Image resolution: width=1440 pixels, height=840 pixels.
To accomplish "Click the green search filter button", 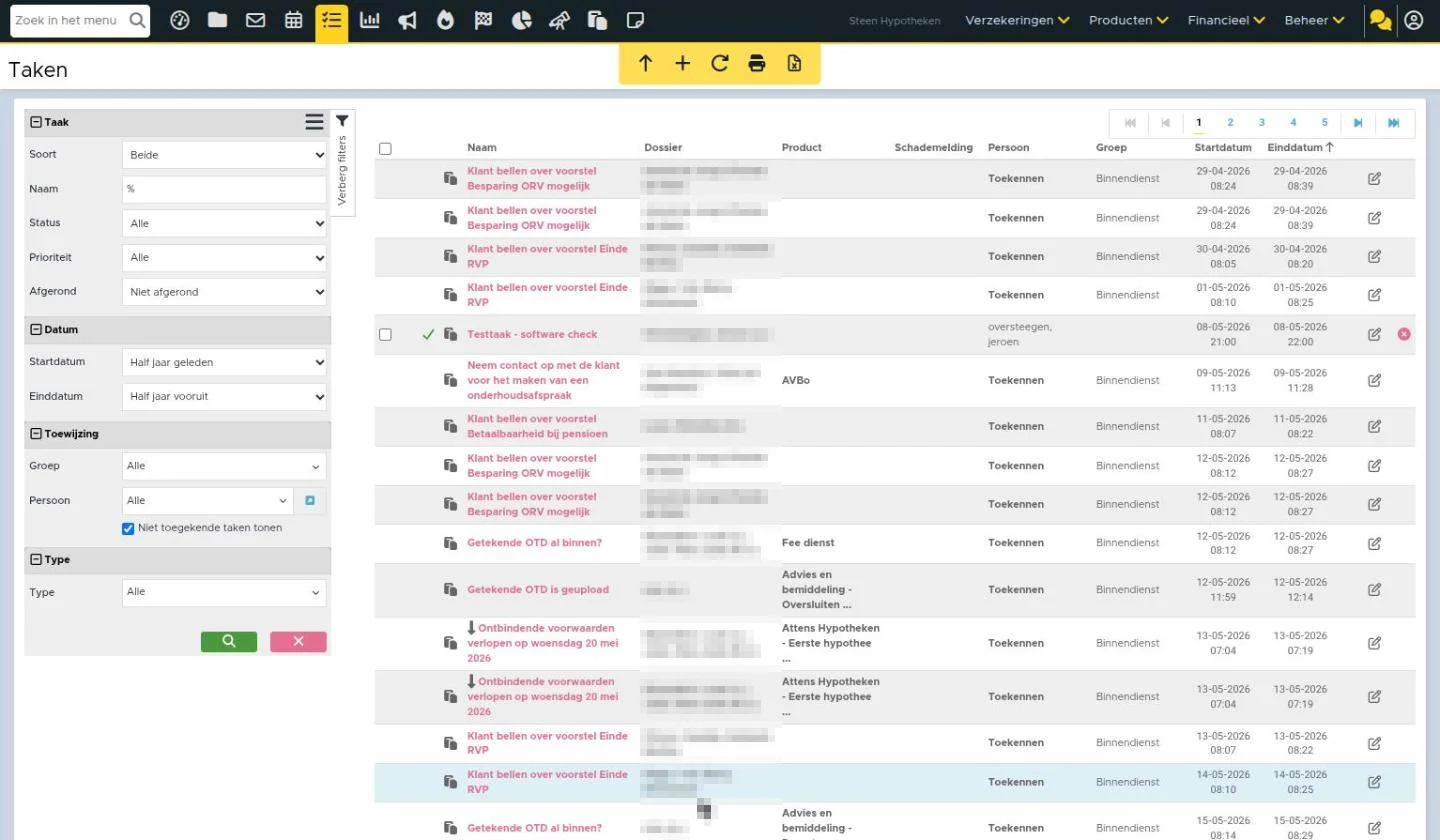I will 229,642.
